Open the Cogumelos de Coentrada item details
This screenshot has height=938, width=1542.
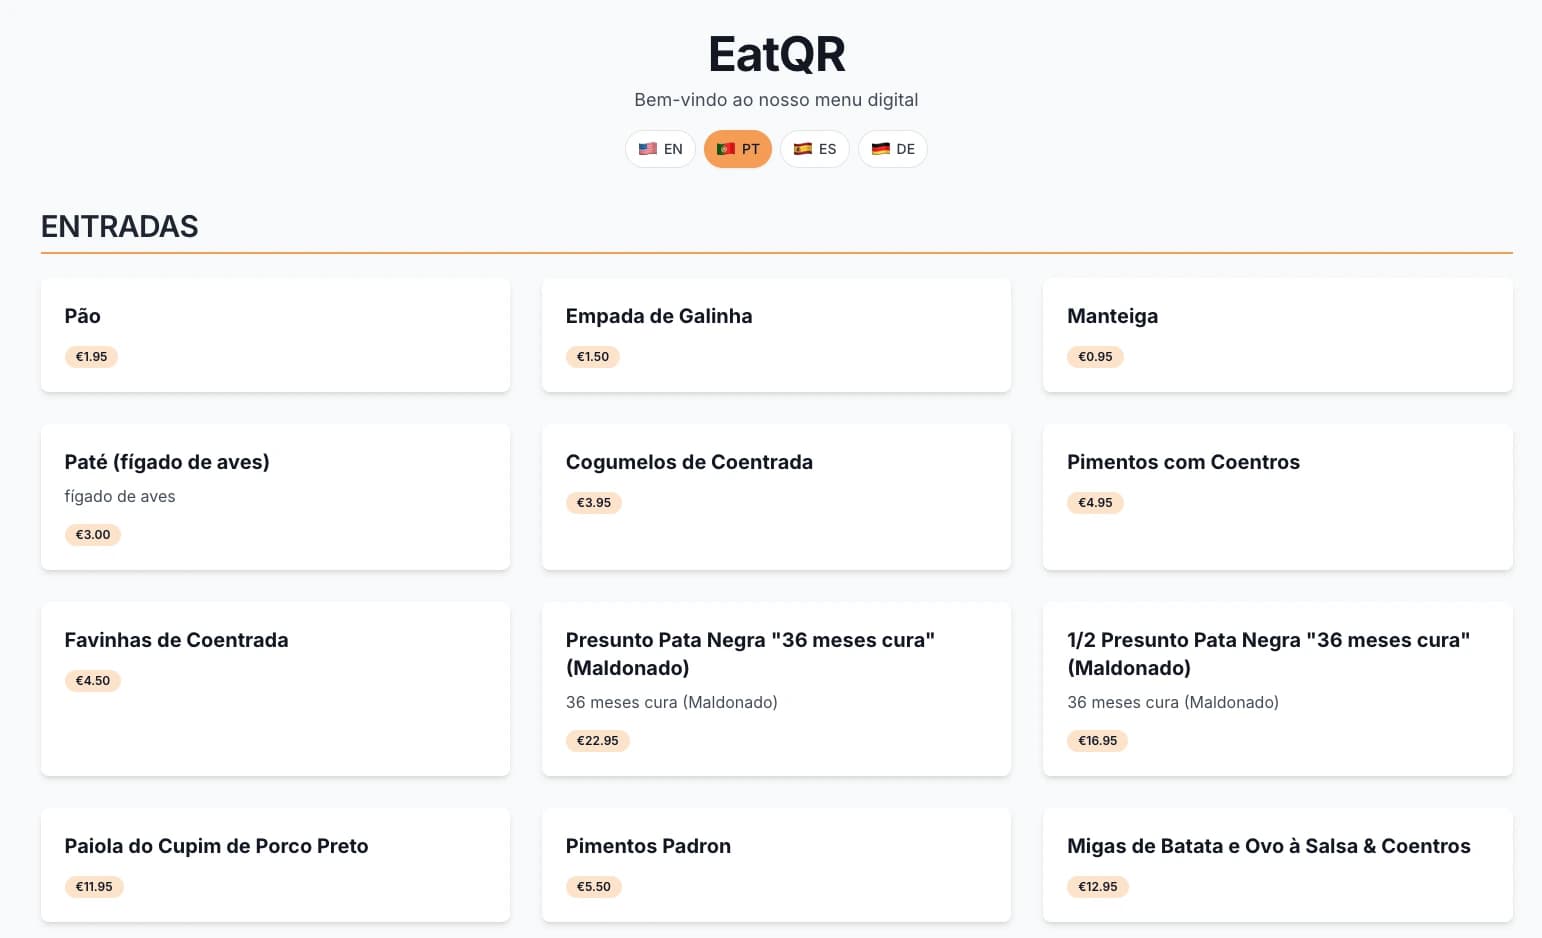click(x=776, y=497)
